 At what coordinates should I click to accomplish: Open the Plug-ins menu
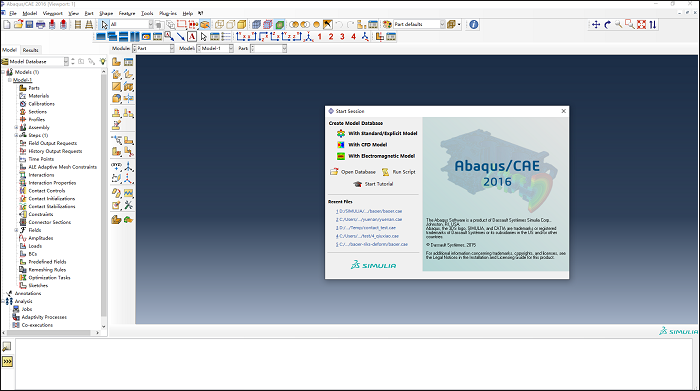coord(168,13)
